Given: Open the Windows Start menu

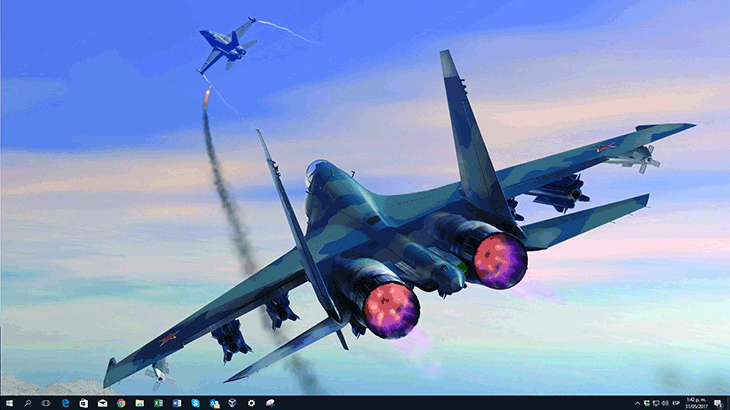Looking at the screenshot, I should 9,403.
